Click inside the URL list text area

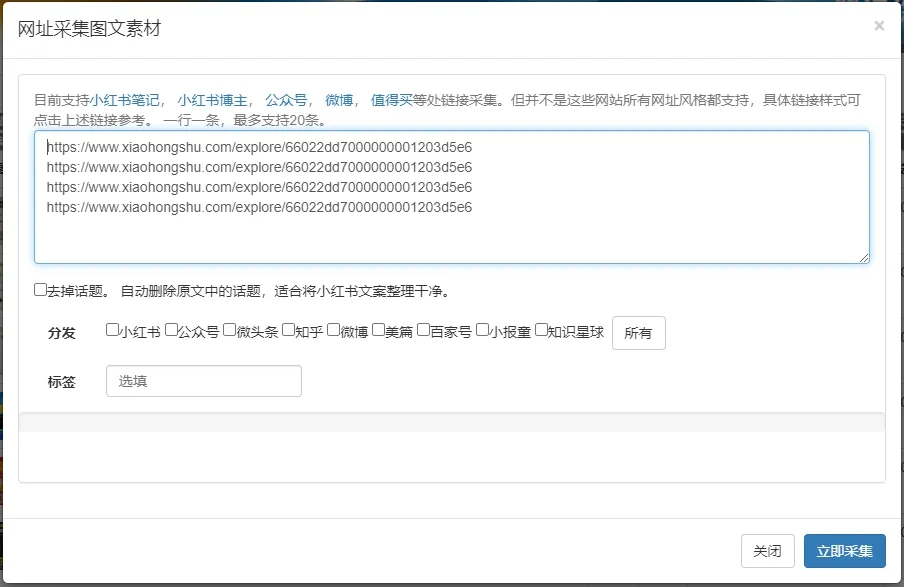pyautogui.click(x=451, y=197)
